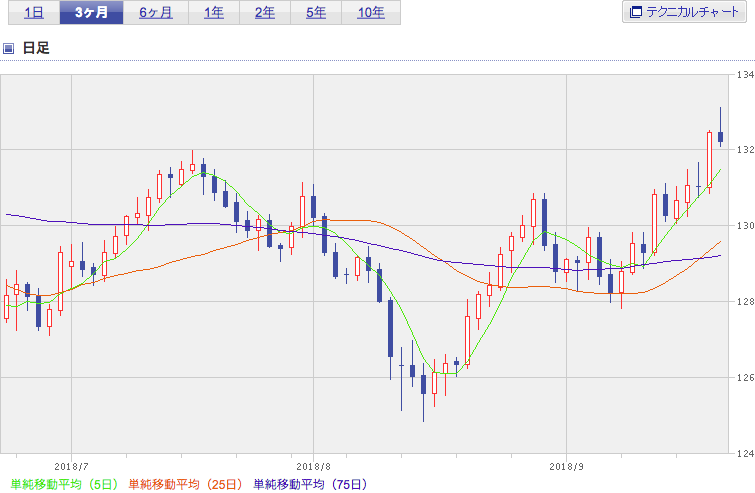Screen dimensions: 755x493
Task: Click the 128 price axis label
Action: tap(745, 302)
